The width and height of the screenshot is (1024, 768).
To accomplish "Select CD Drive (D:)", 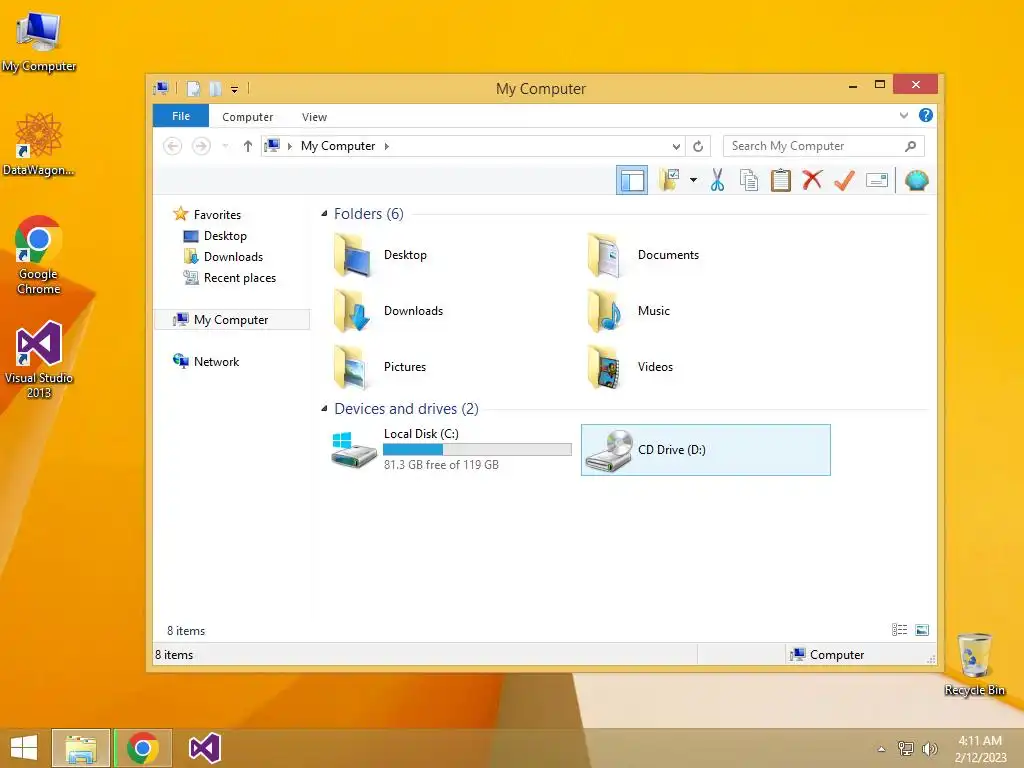I will click(705, 450).
